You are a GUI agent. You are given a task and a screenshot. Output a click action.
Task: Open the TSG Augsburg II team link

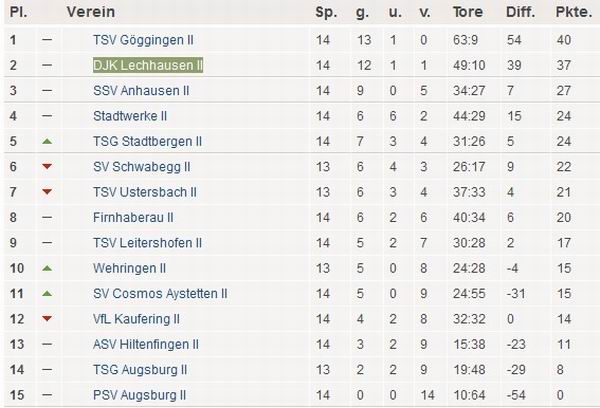139,370
